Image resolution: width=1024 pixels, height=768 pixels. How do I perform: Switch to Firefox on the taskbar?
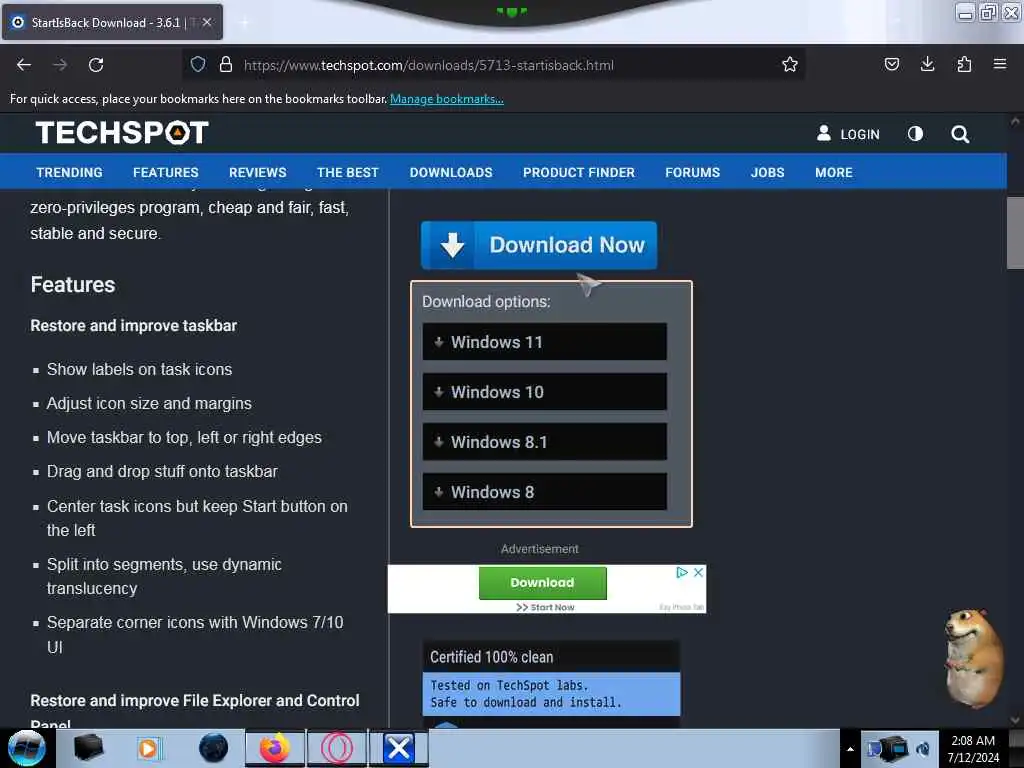tap(274, 748)
